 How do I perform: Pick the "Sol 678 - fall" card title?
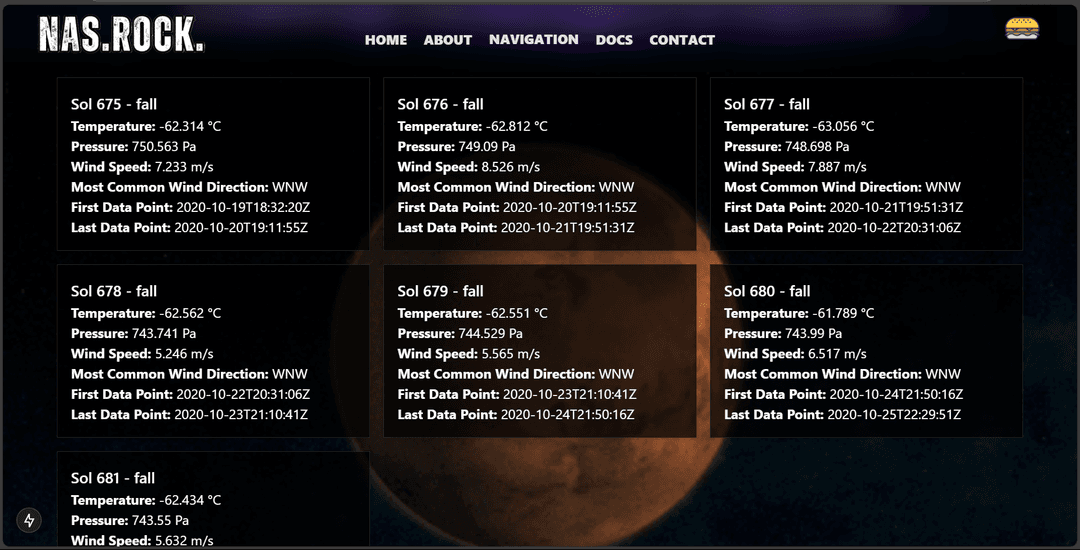(114, 291)
